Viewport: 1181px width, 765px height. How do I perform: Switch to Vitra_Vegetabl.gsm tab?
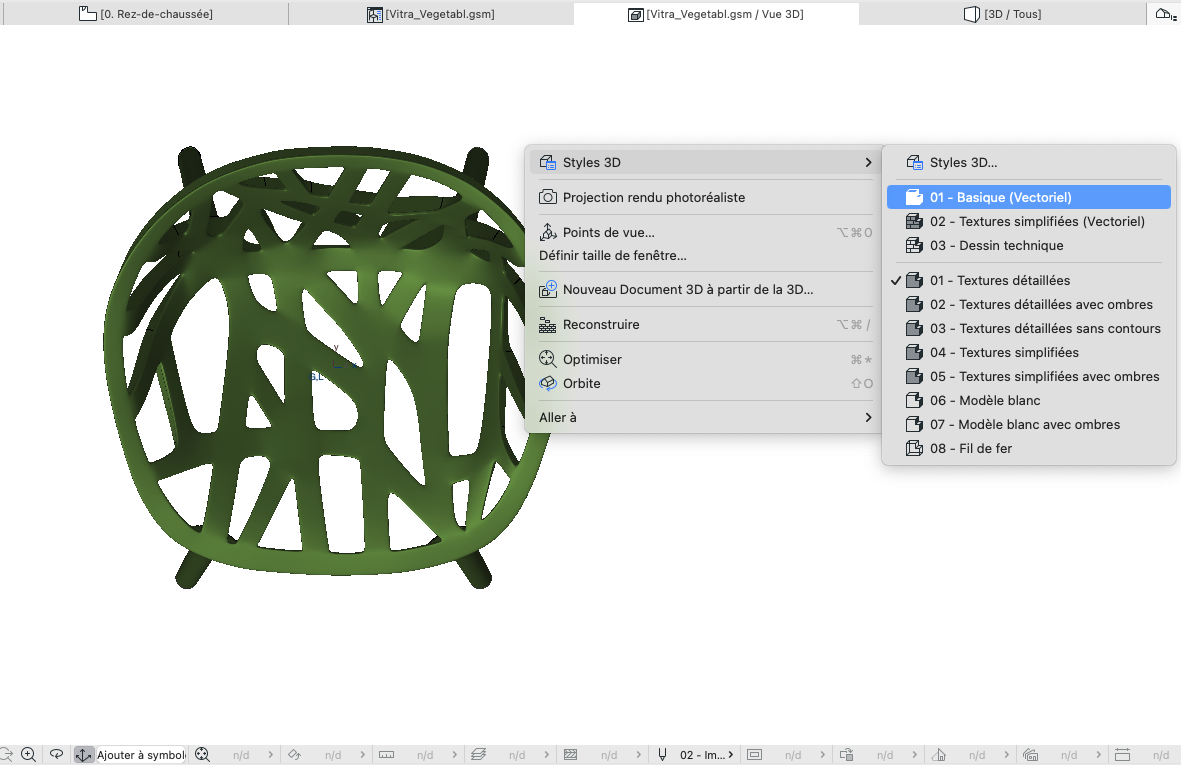tap(431, 14)
